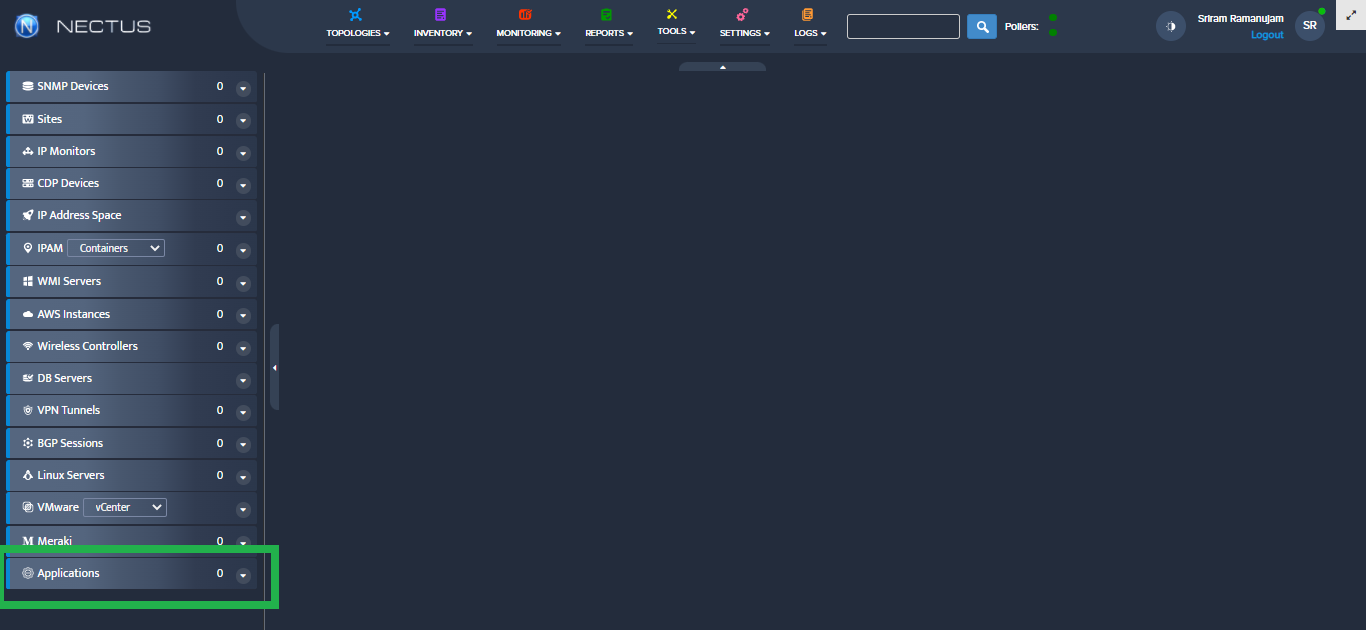Expand the Sites row arrow
The width and height of the screenshot is (1366, 630).
tap(243, 121)
